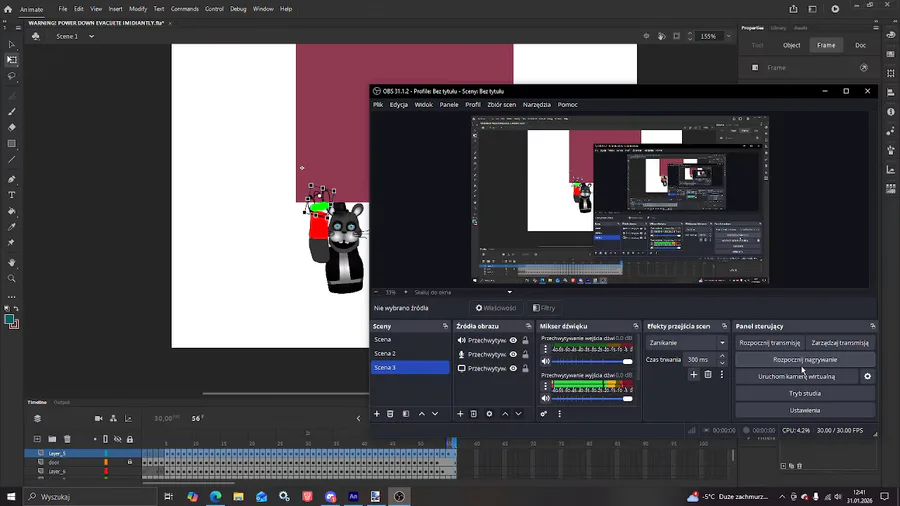The image size is (900, 506).
Task: Select the Free Transform tool
Action: tap(11, 60)
